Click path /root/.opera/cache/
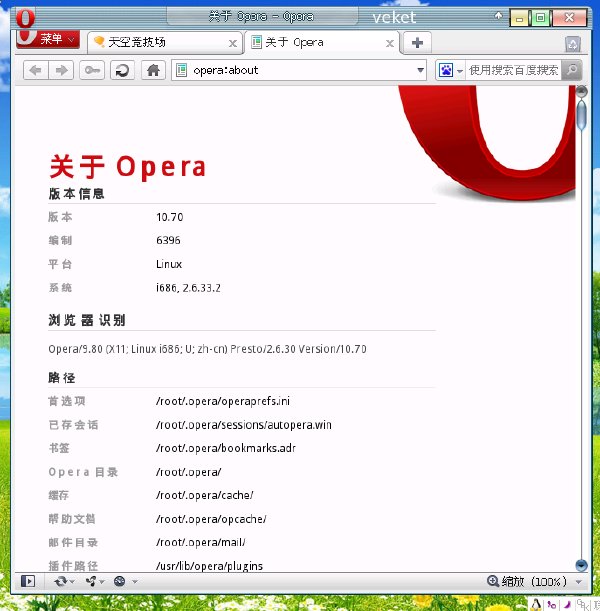This screenshot has width=600, height=611. pos(205,495)
